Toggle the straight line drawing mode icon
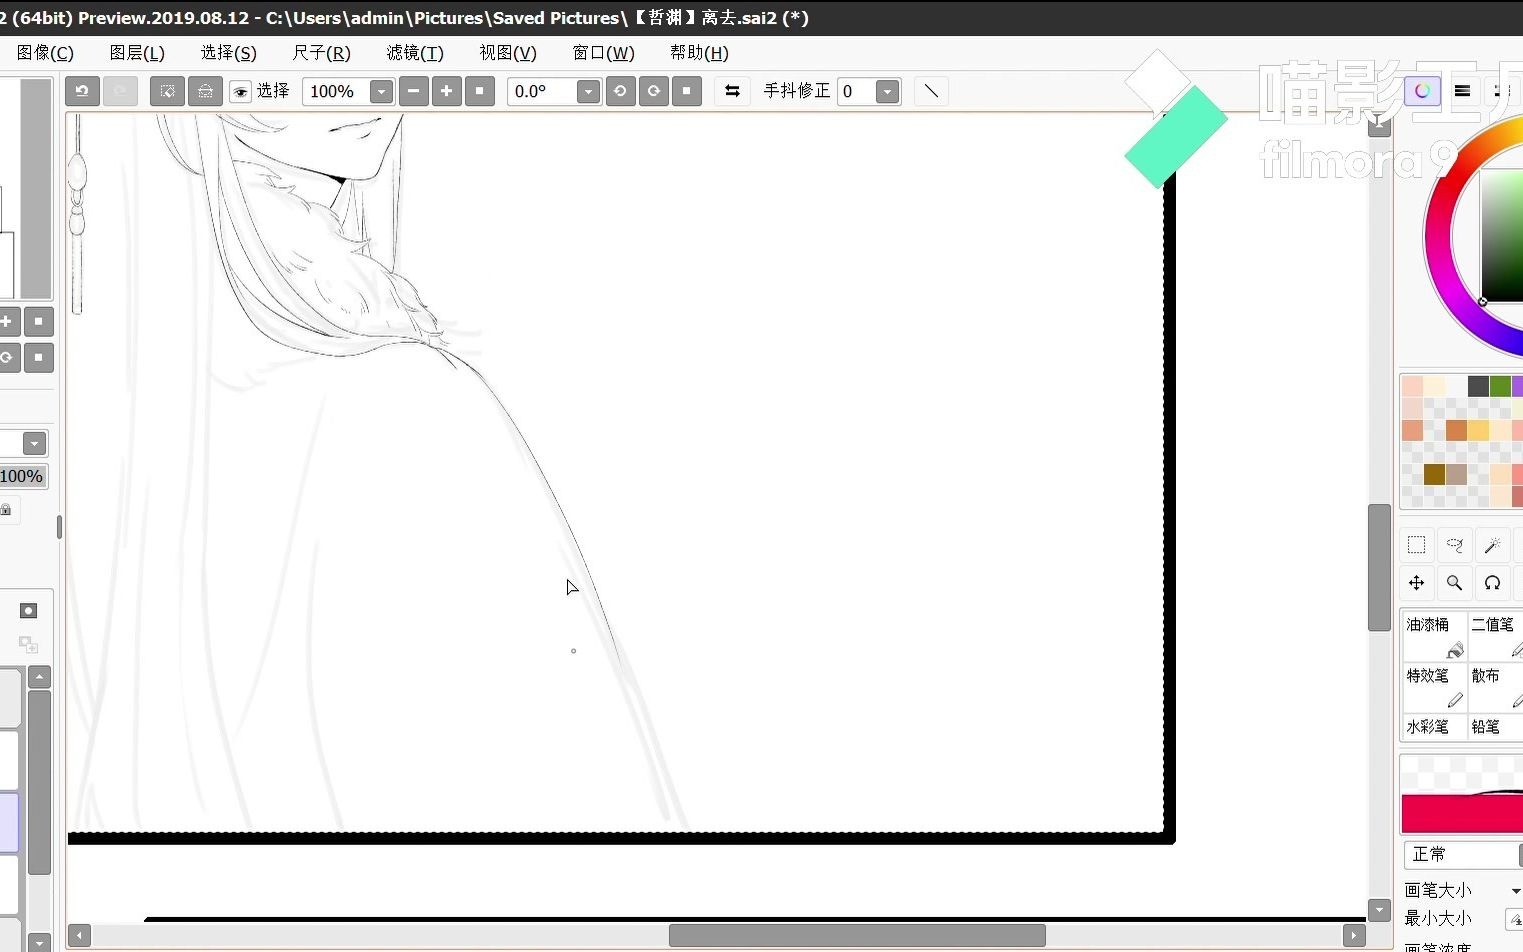The height and width of the screenshot is (952, 1523). [x=931, y=91]
